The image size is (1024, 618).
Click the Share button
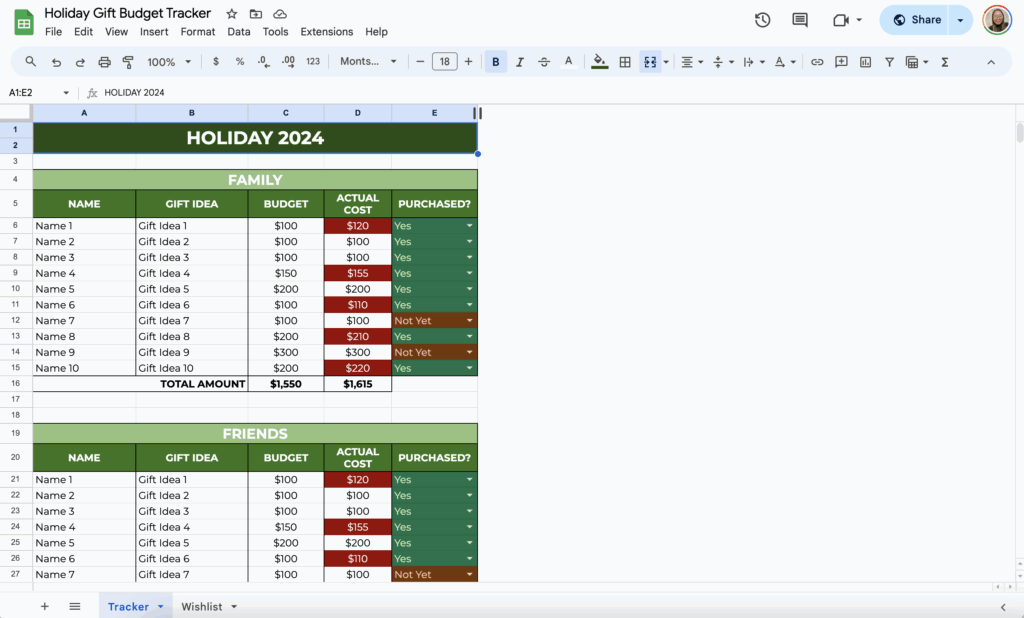point(919,19)
